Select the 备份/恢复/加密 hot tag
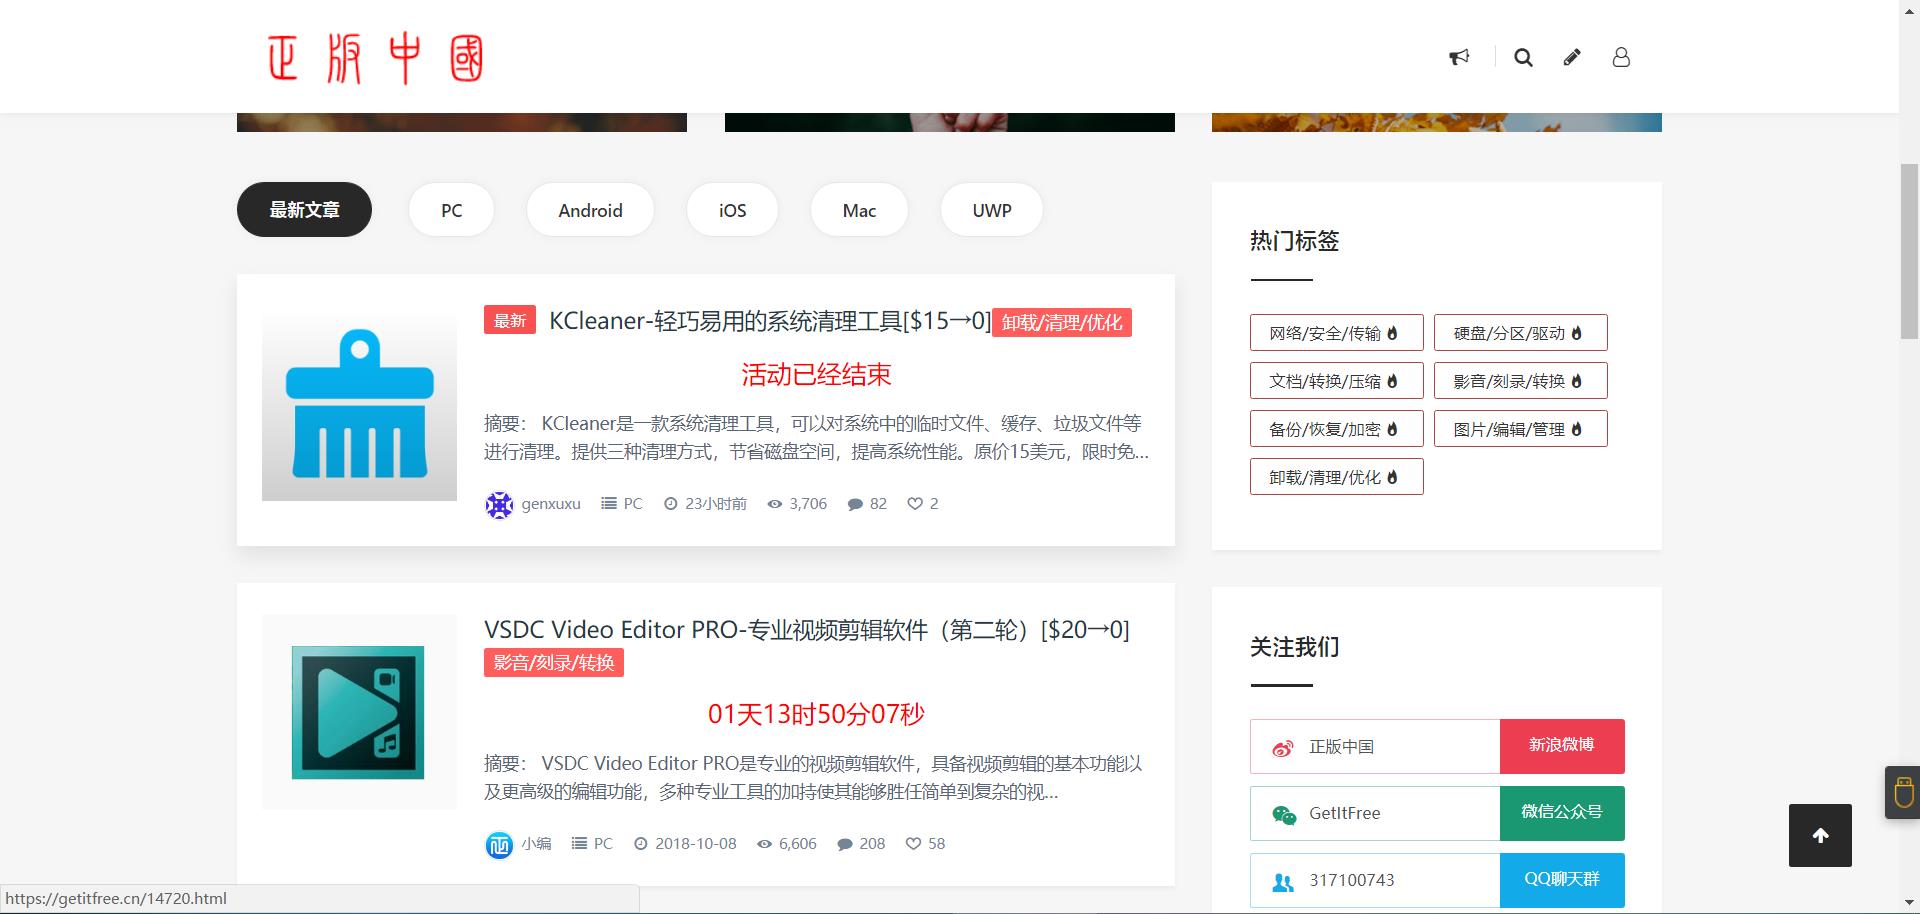Screen dimensions: 1920x914 point(1336,429)
